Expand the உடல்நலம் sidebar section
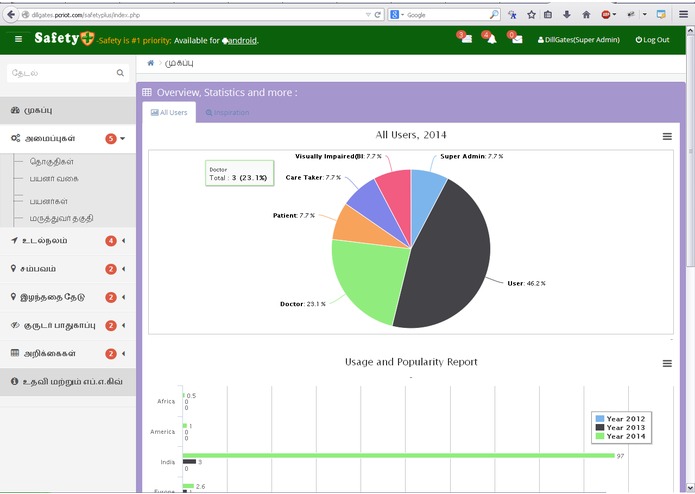The image size is (695, 494). [68, 241]
